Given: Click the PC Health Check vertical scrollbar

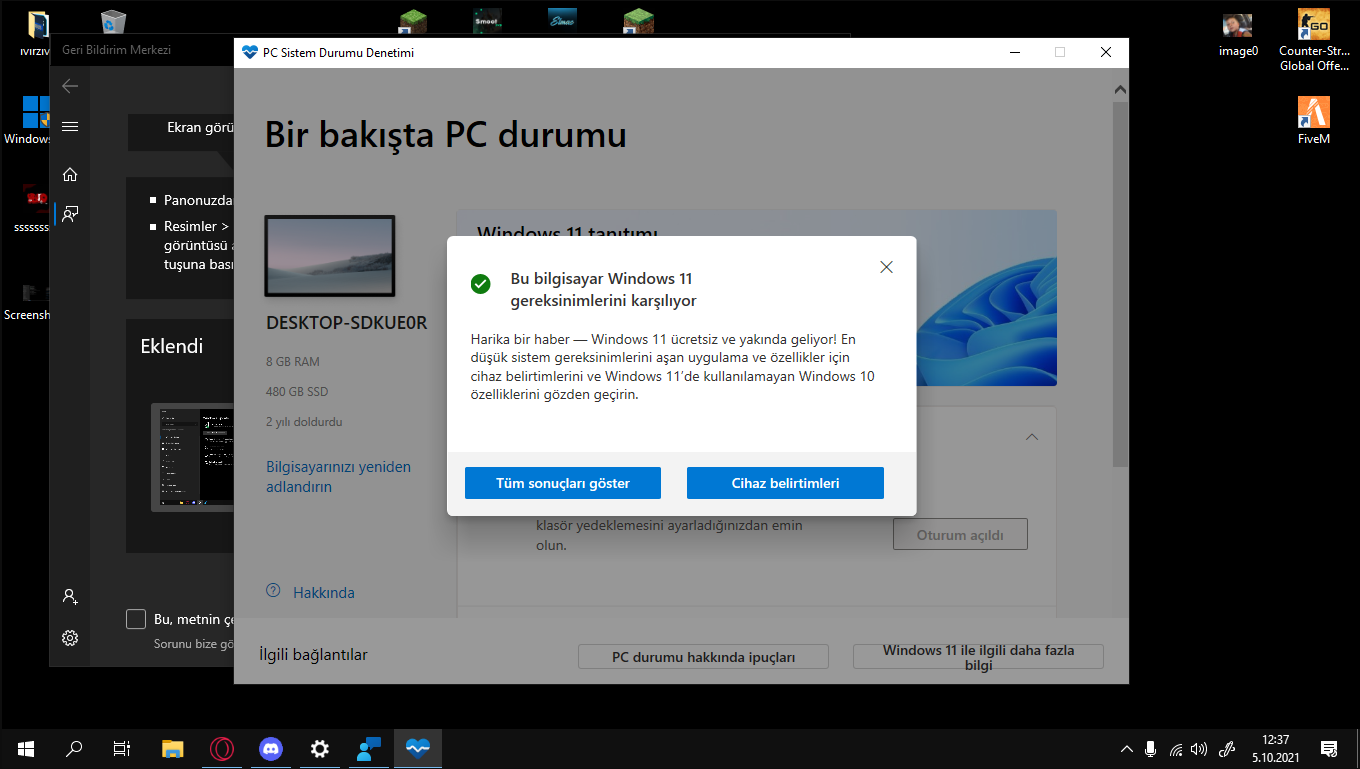Looking at the screenshot, I should point(1120,282).
